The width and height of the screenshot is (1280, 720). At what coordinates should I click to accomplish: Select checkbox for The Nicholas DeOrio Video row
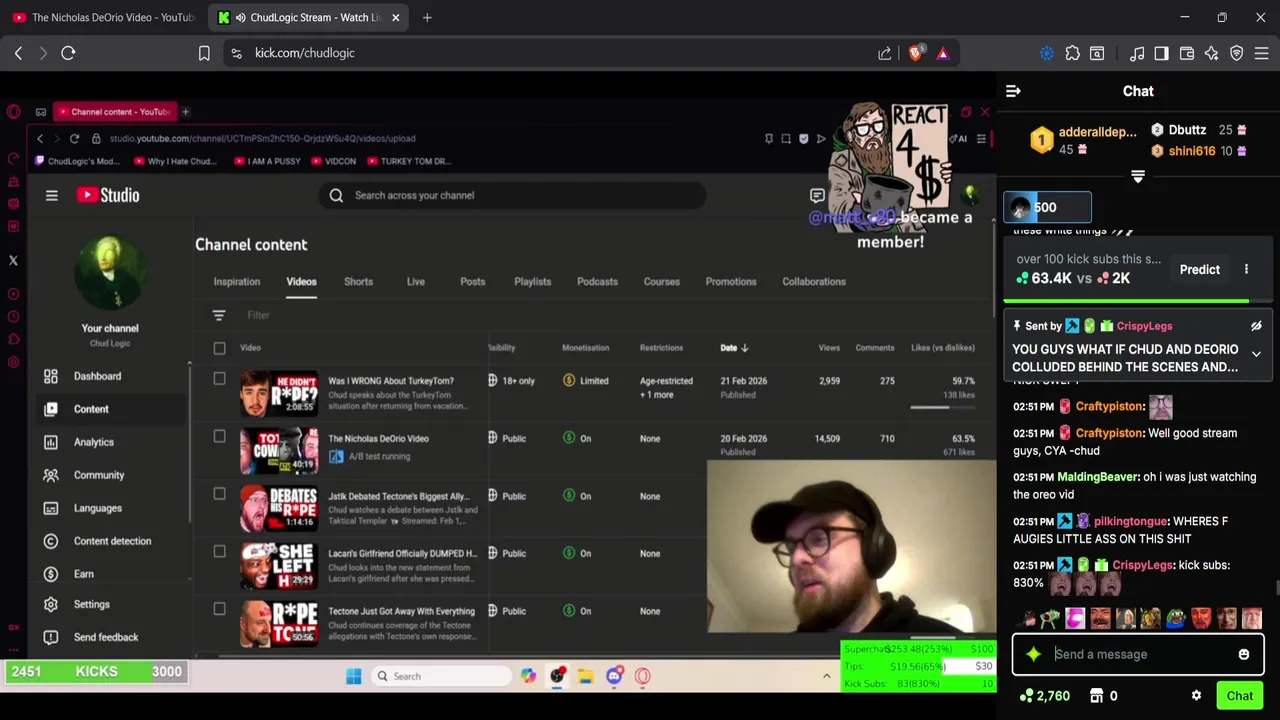click(219, 436)
